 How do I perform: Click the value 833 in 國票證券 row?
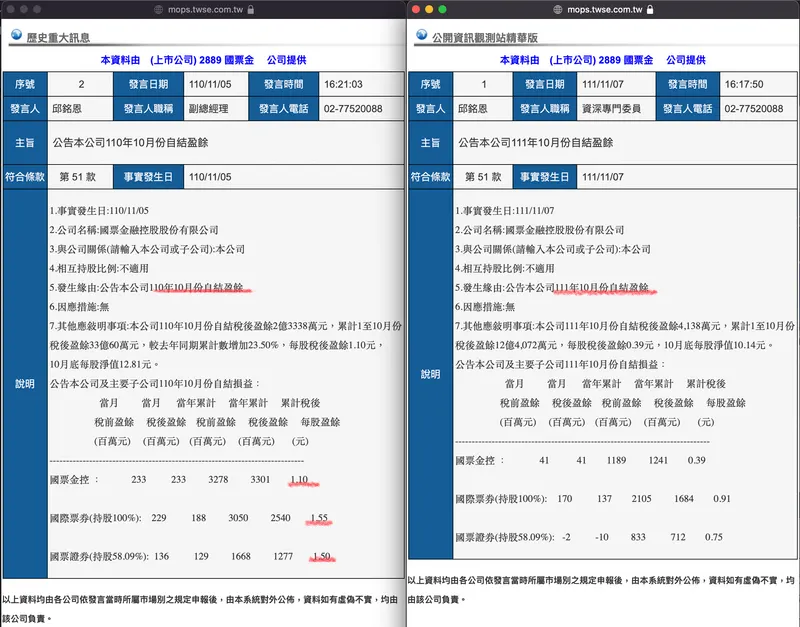point(638,537)
